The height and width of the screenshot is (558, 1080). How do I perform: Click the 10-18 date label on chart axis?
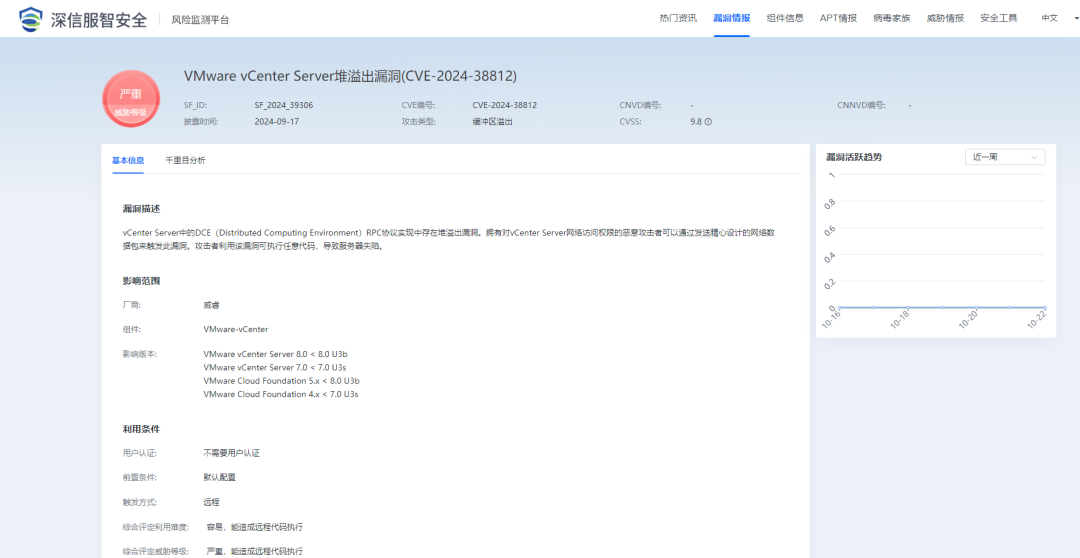tap(900, 320)
